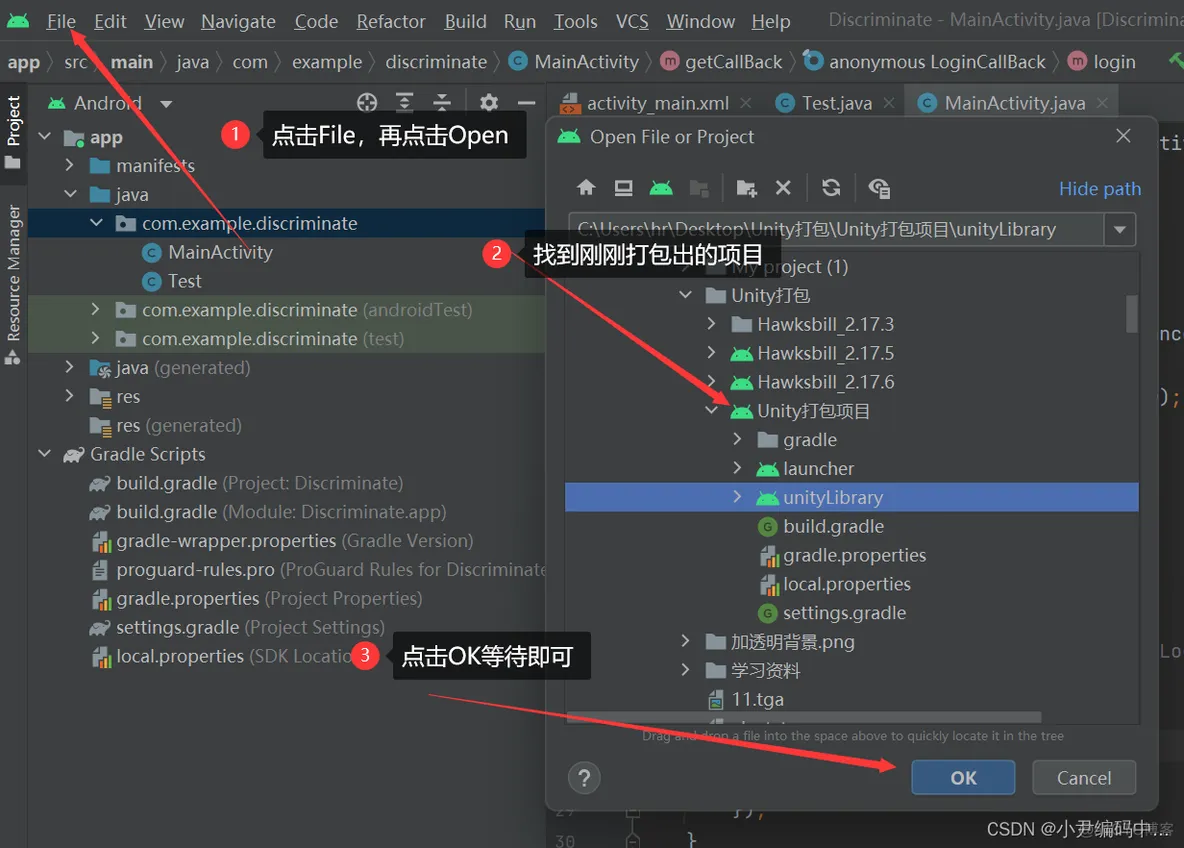
Task: Click the path input field in dialog
Action: tap(836, 230)
